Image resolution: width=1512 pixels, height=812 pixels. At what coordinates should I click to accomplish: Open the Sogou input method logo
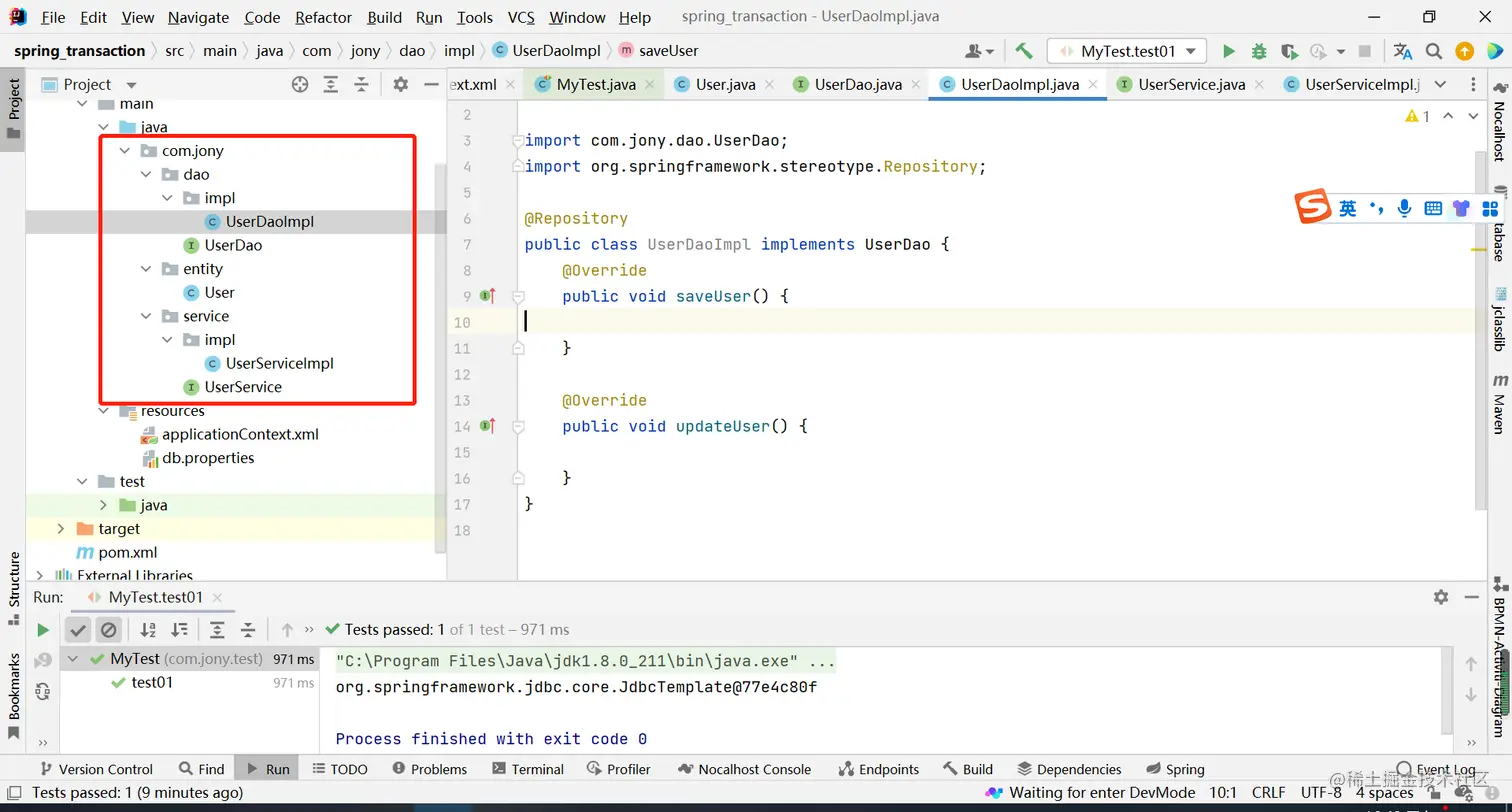(1314, 208)
